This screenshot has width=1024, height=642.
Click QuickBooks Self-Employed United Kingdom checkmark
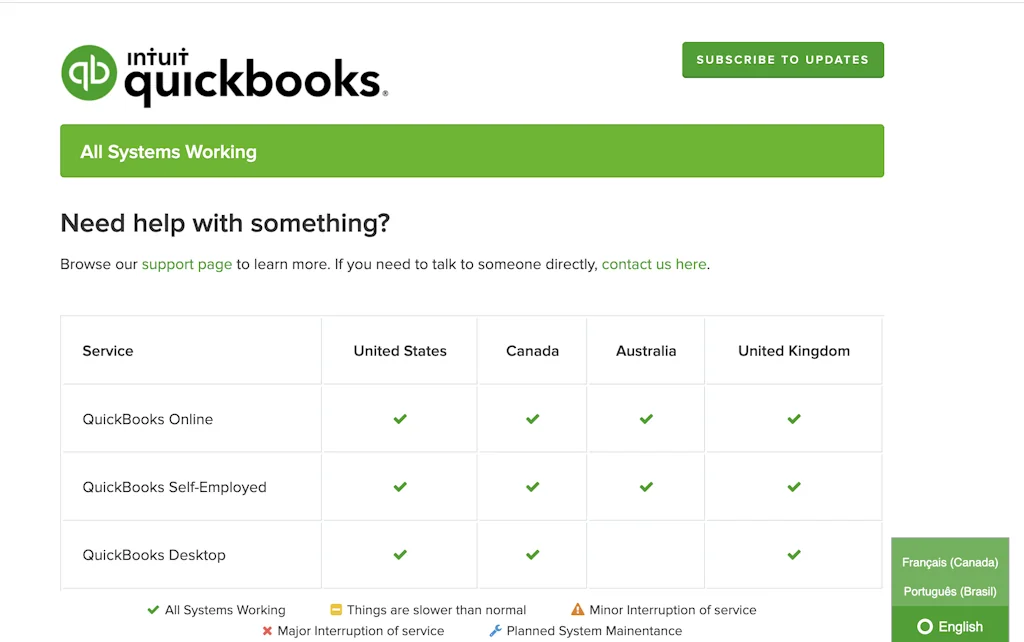[794, 487]
